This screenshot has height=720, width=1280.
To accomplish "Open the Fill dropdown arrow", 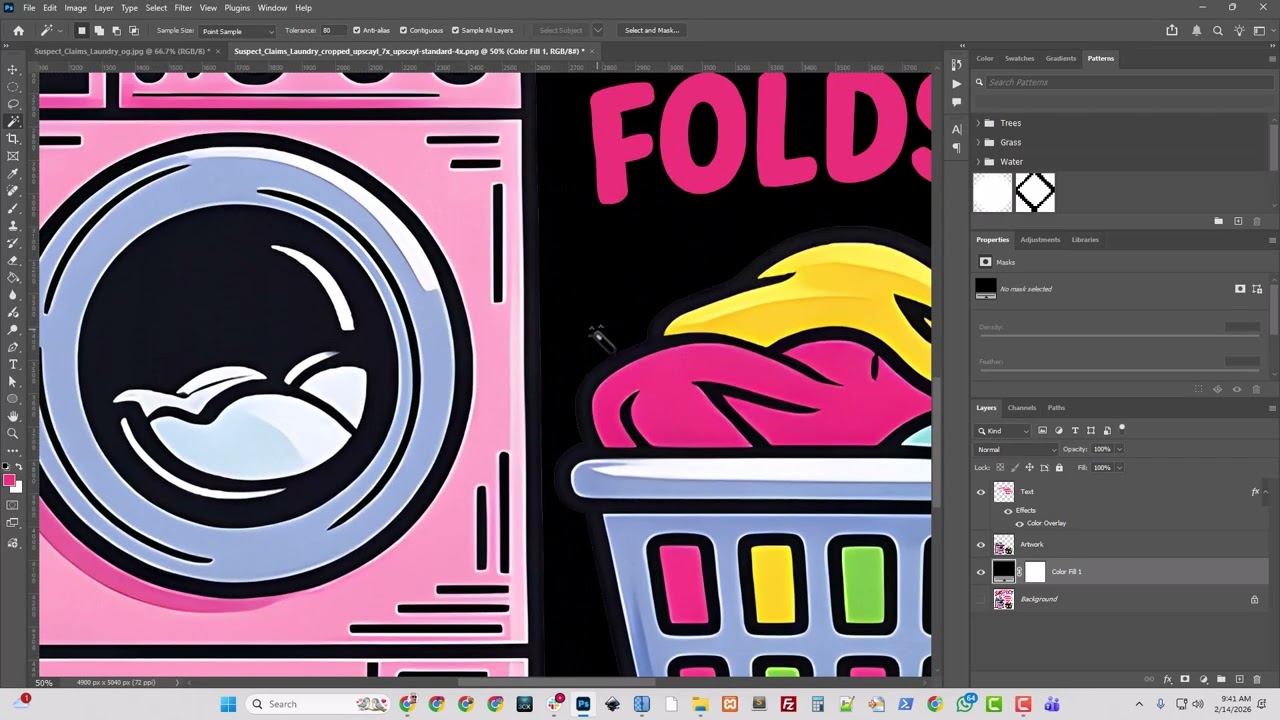I will (x=1117, y=467).
